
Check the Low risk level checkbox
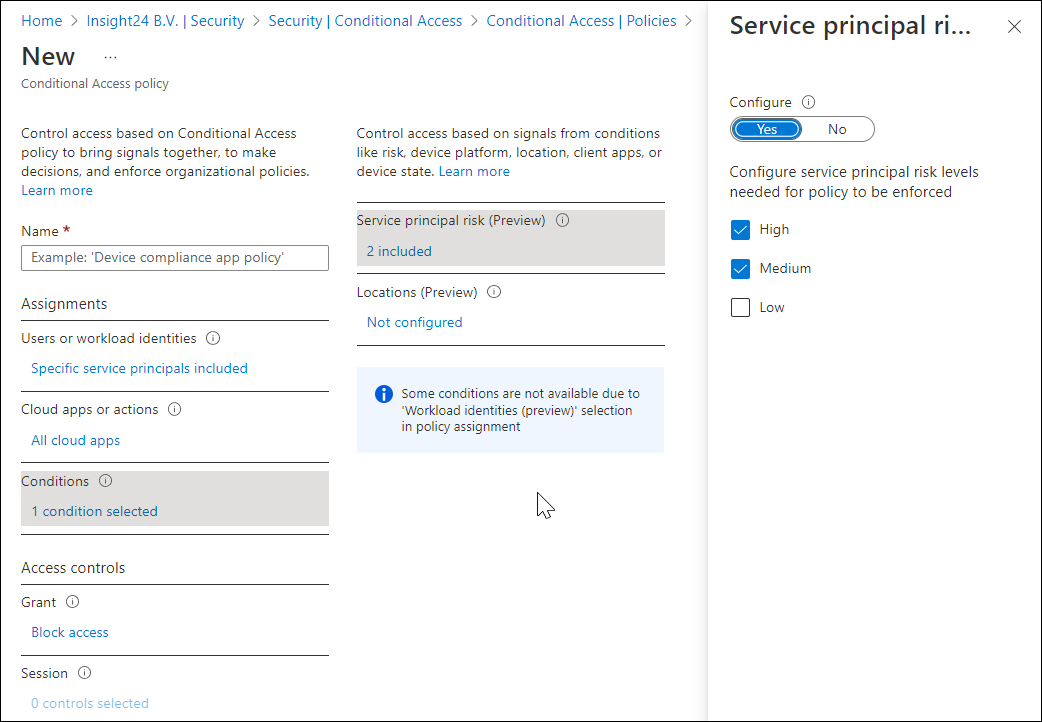point(740,308)
